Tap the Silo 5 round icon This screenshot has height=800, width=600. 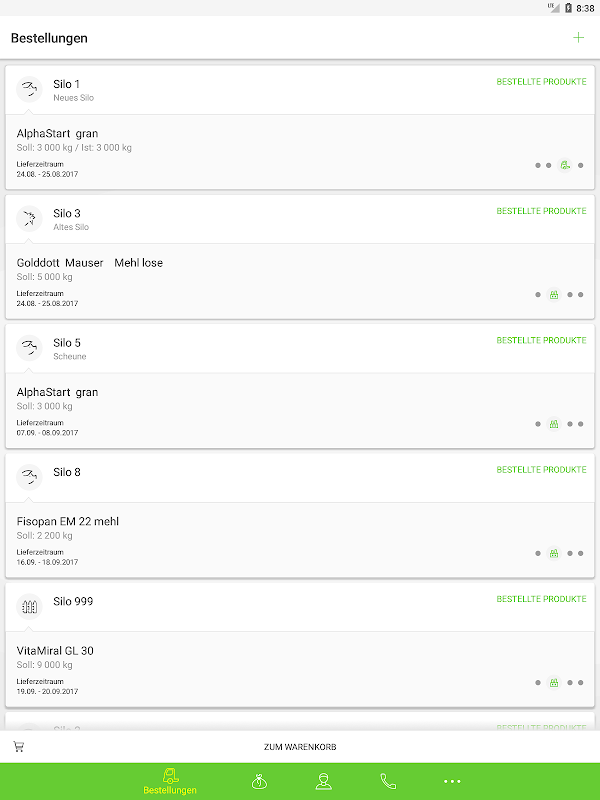coord(30,348)
